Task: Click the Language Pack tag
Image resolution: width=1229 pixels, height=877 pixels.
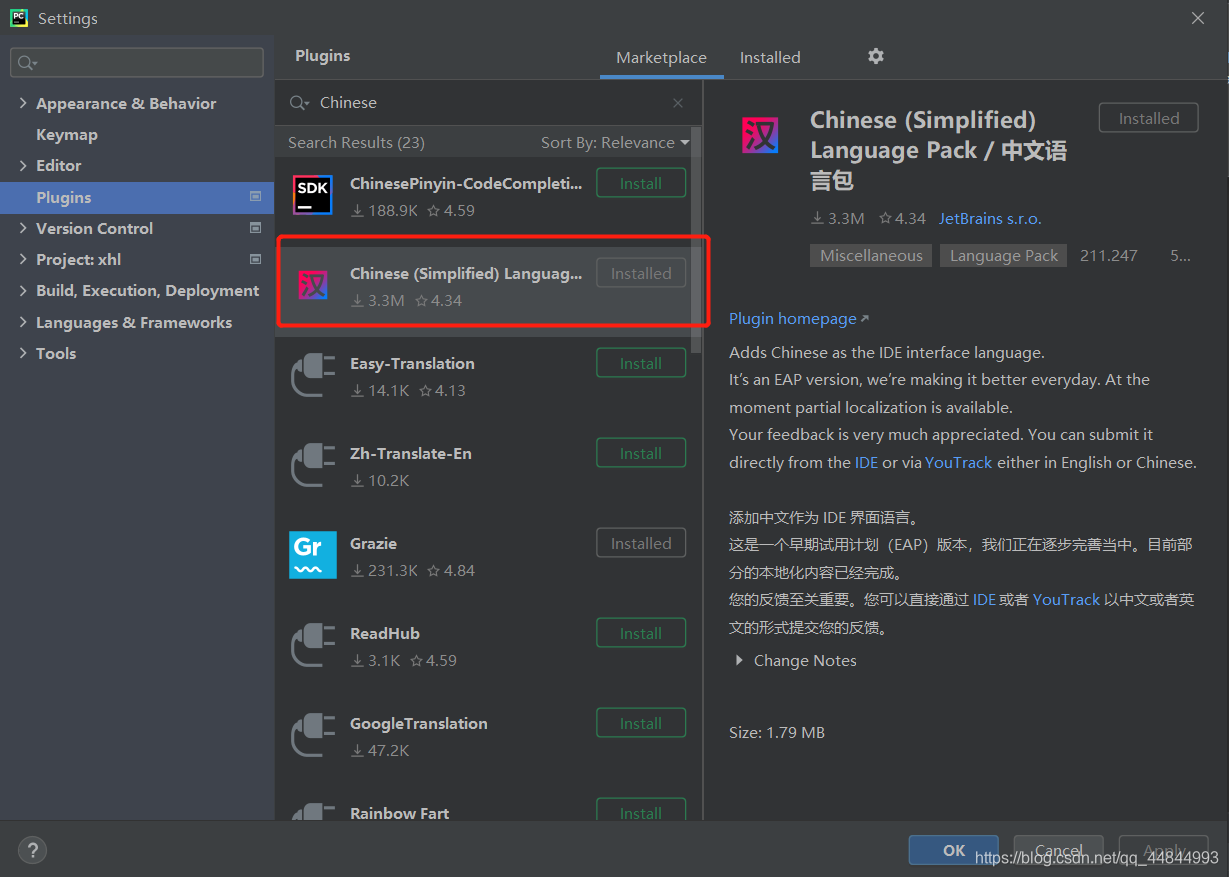Action: click(1004, 256)
